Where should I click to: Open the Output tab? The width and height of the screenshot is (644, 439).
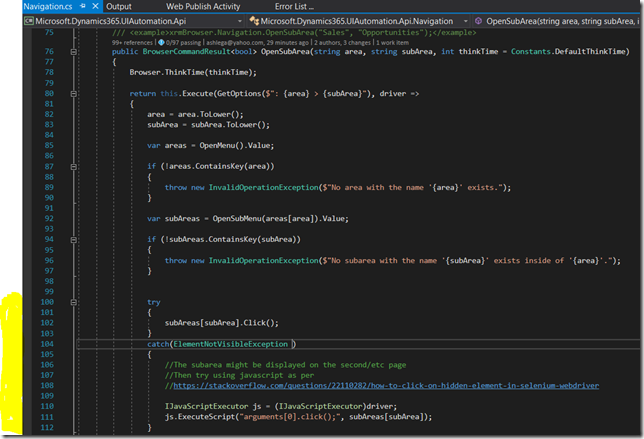pyautogui.click(x=119, y=7)
